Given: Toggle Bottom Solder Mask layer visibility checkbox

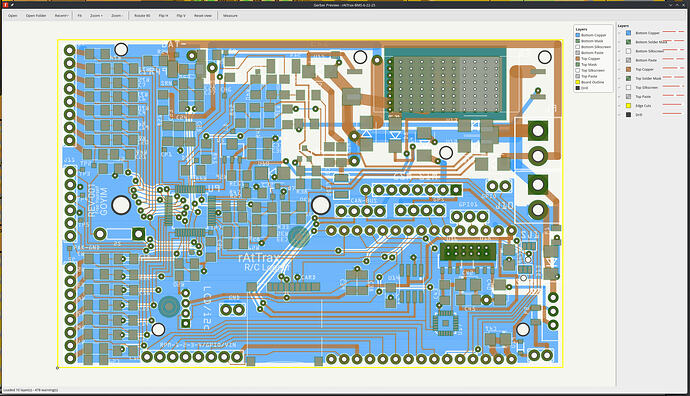Looking at the screenshot, I should [620, 42].
